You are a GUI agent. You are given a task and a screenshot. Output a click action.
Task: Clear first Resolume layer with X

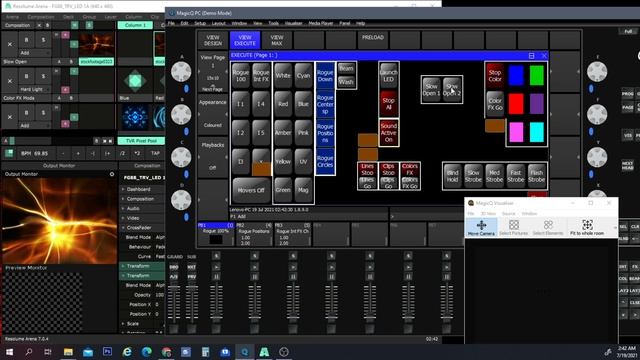click(10, 44)
